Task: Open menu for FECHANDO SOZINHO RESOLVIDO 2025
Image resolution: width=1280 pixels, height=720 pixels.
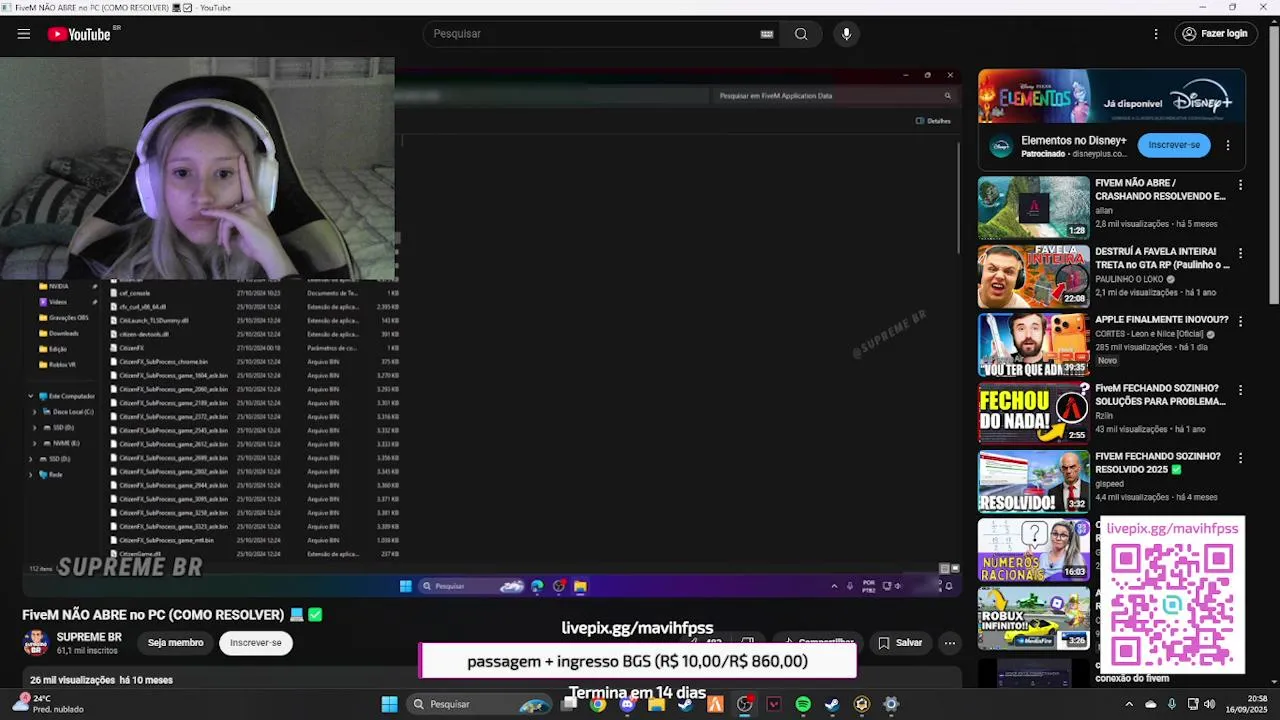Action: pos(1240,458)
